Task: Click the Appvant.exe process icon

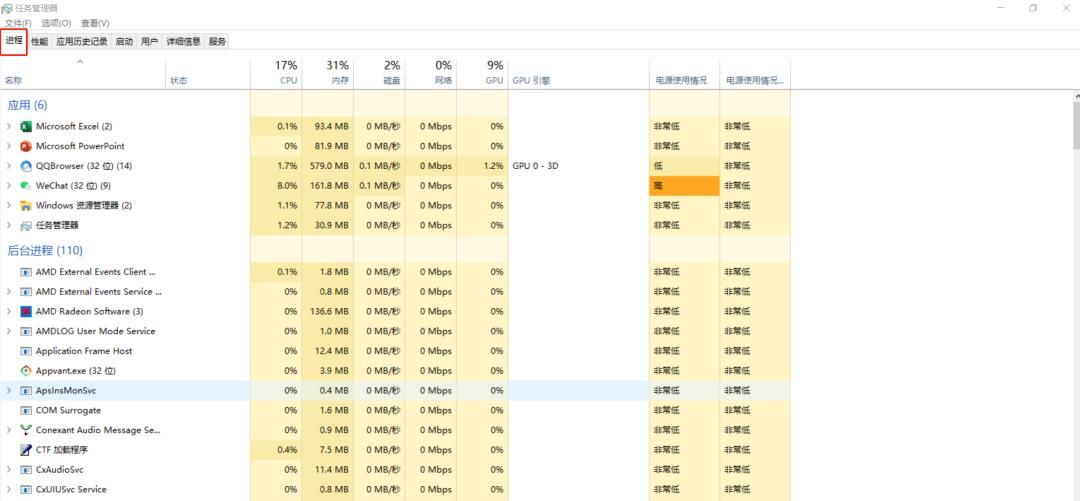Action: [x=26, y=371]
